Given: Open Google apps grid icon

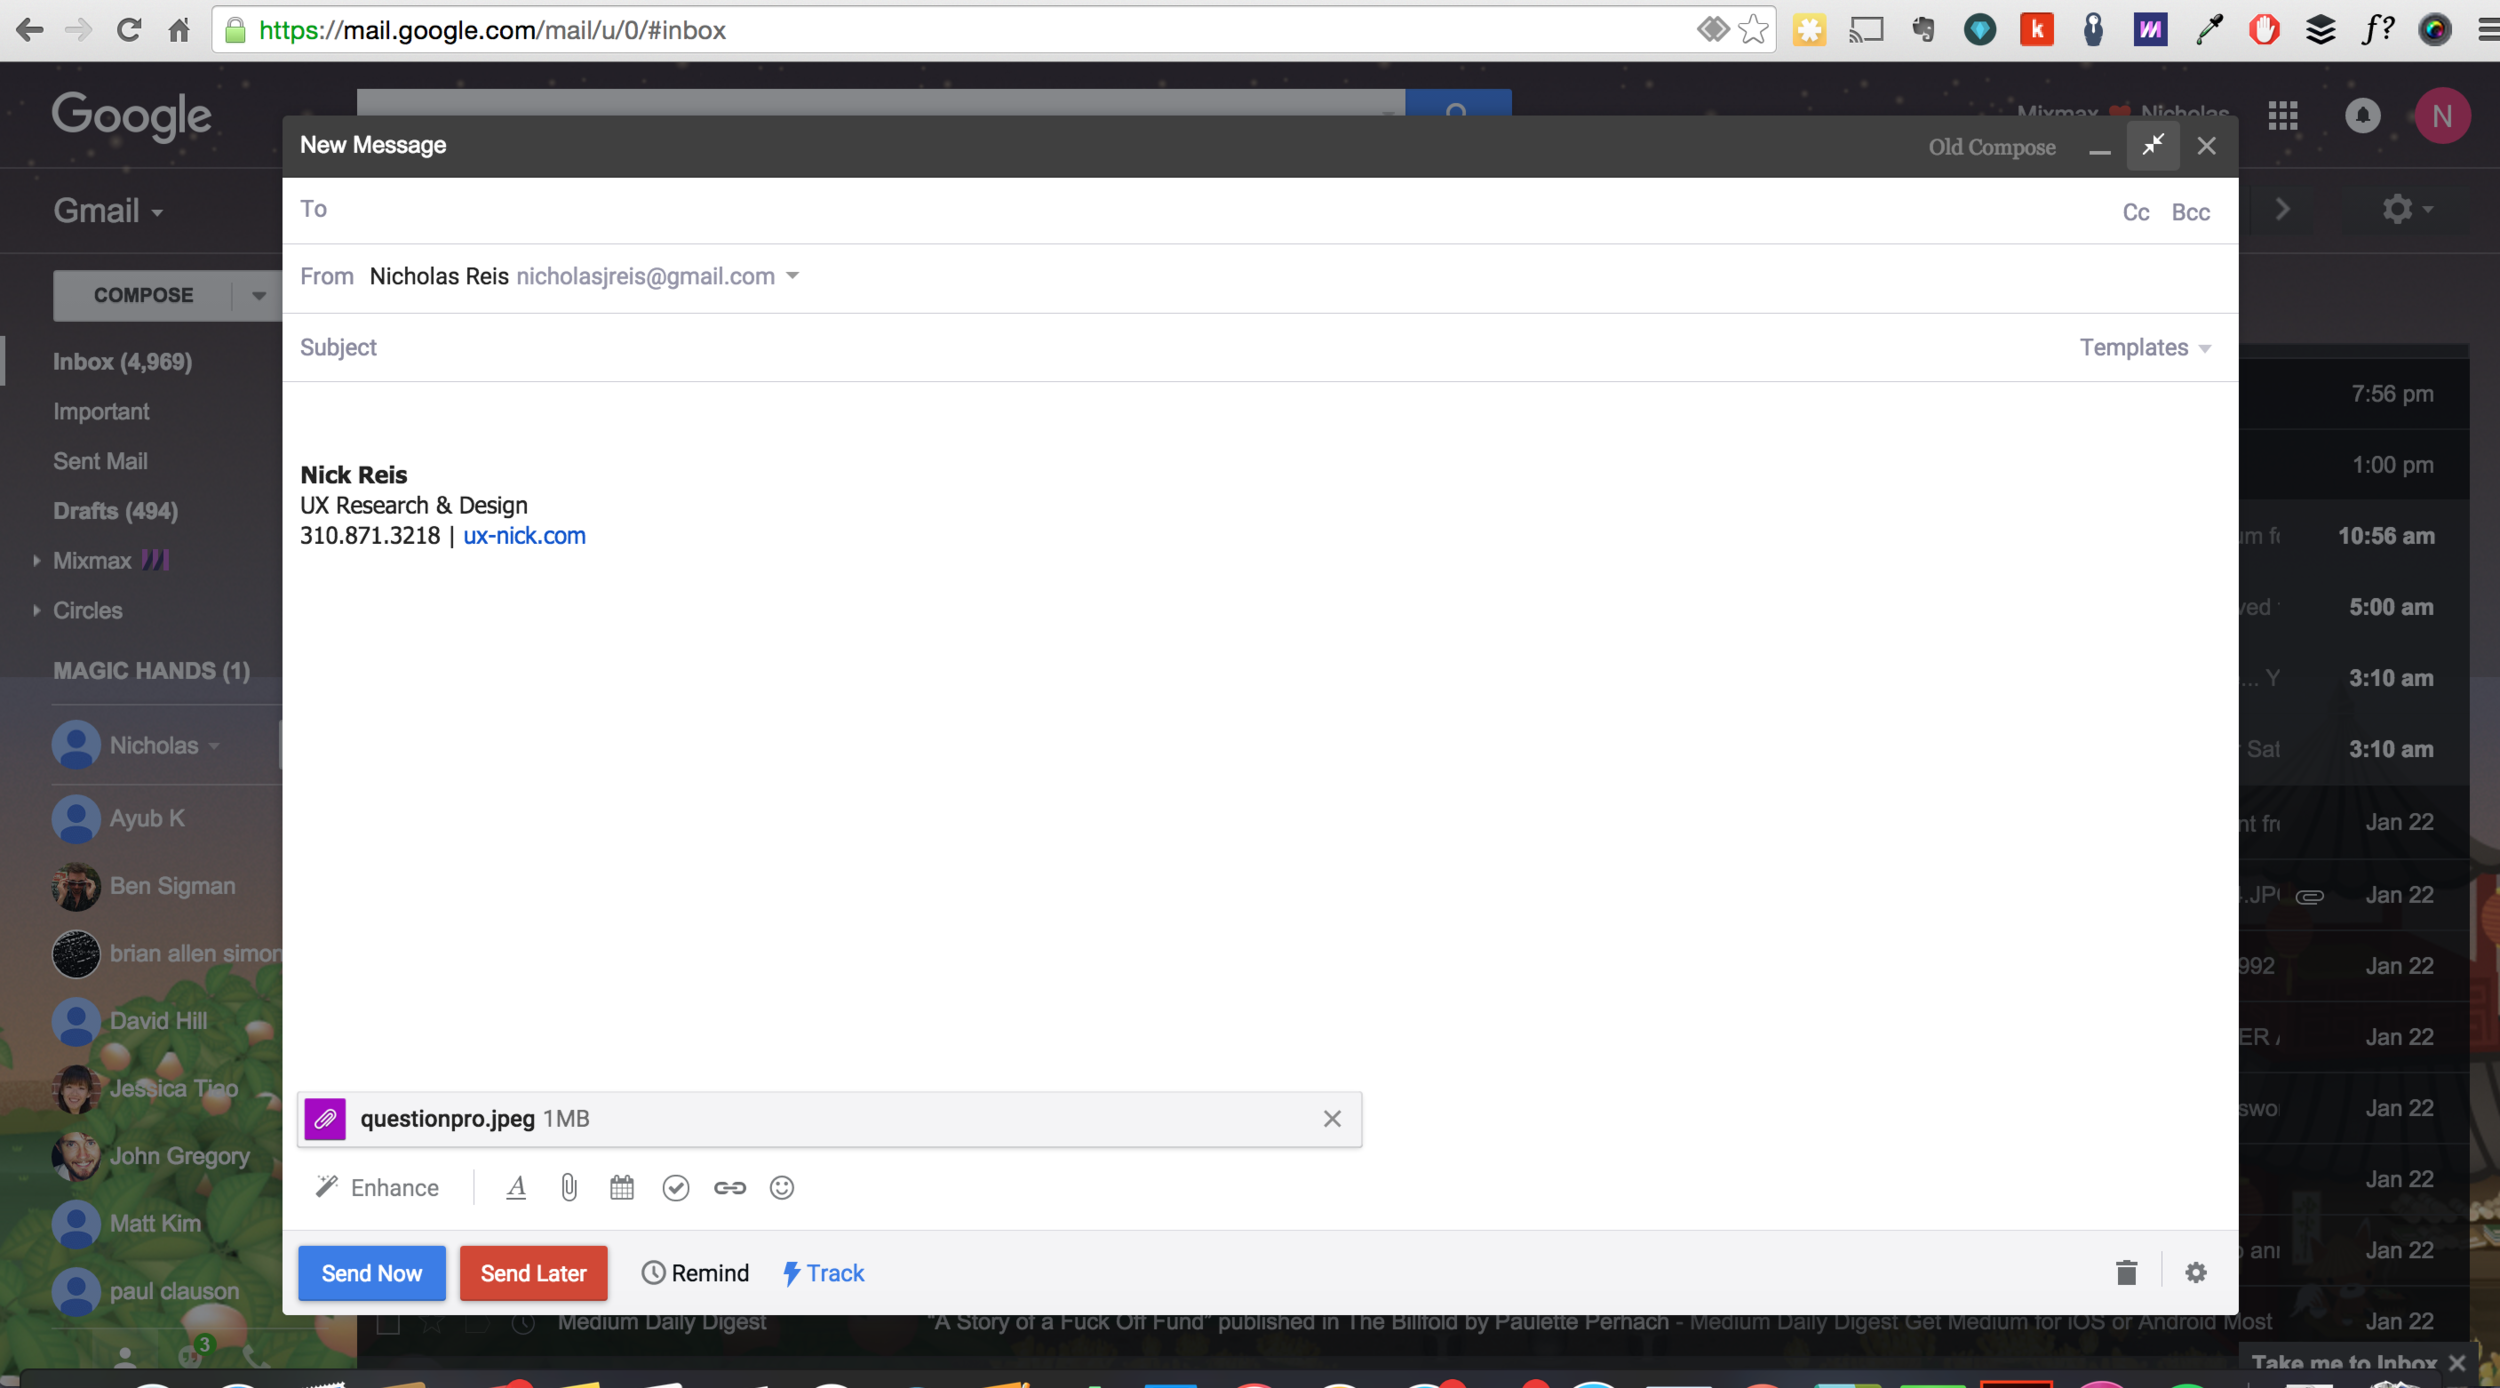Looking at the screenshot, I should (2283, 116).
